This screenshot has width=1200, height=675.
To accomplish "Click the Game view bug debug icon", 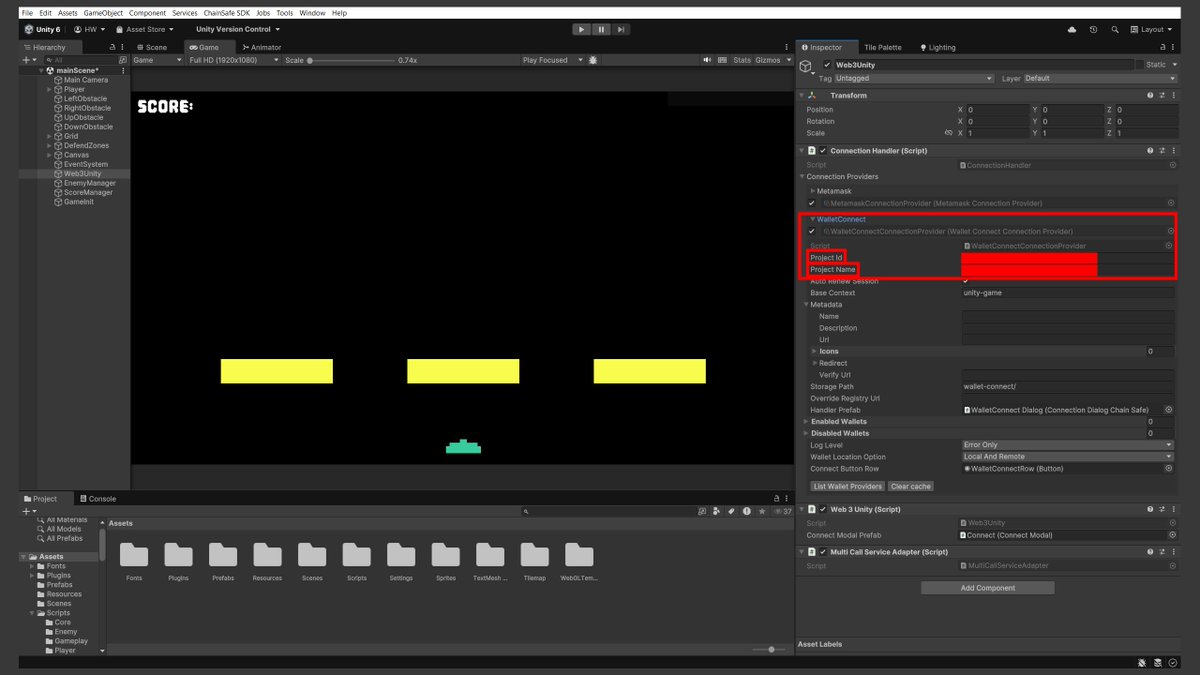I will [593, 60].
